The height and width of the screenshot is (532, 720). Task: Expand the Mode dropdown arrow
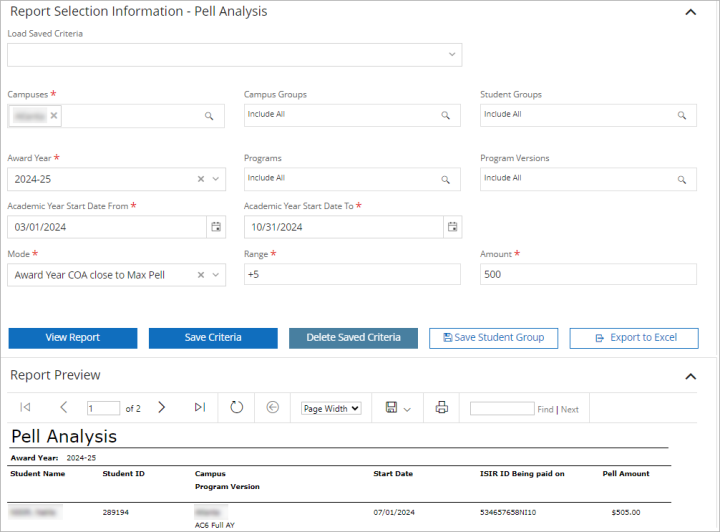[216, 275]
